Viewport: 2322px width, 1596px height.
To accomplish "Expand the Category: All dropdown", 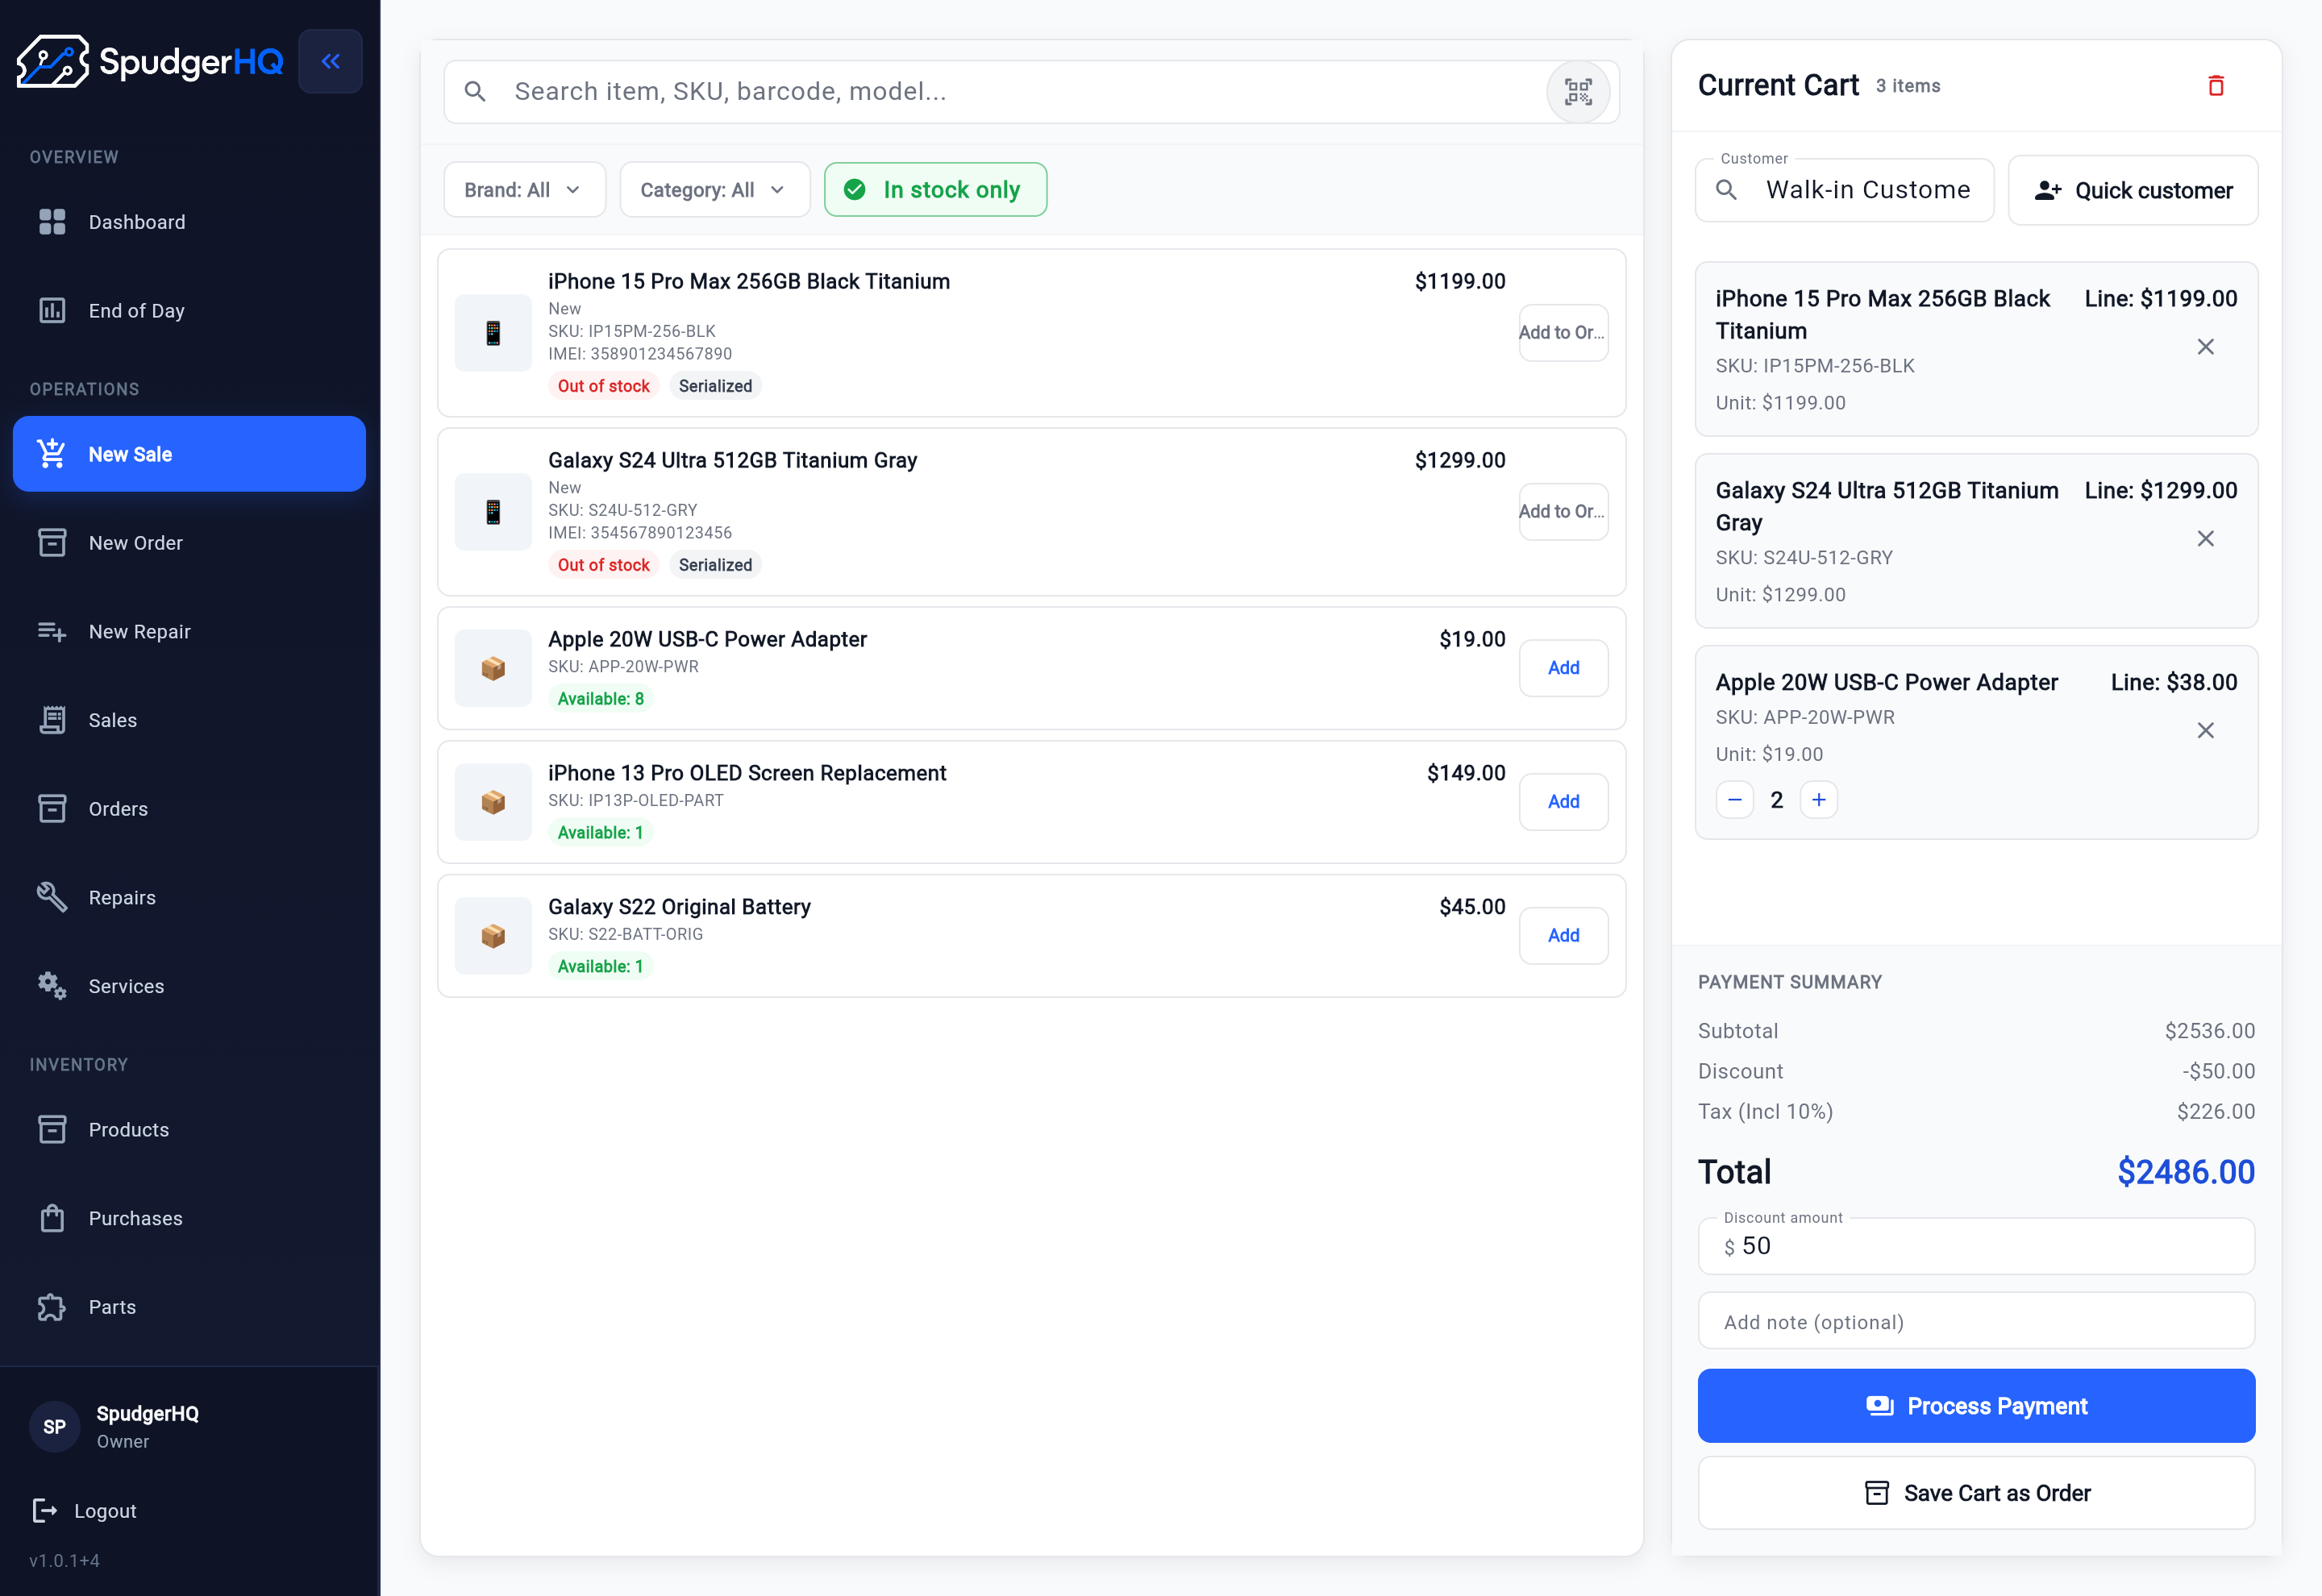I will (714, 190).
